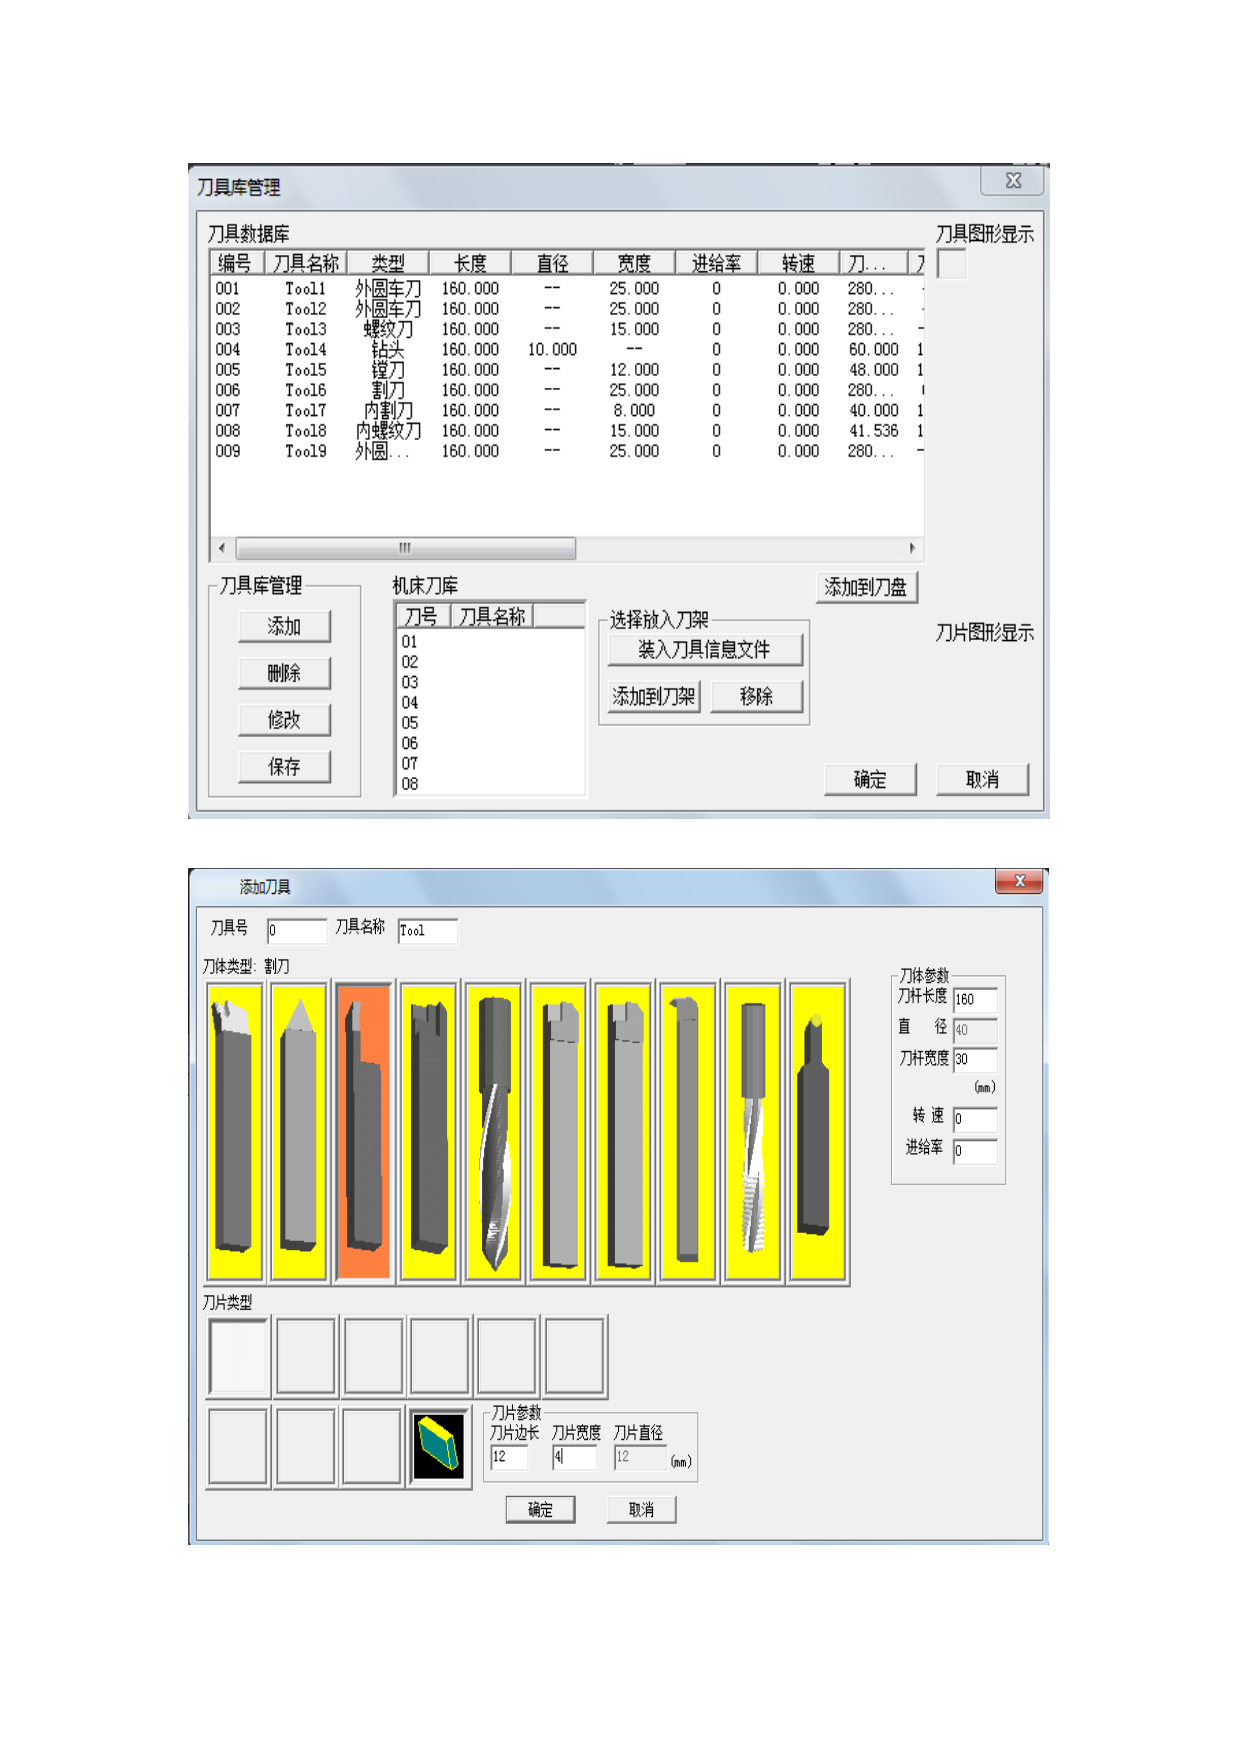Choose the sixth tool body thumbnail
The width and height of the screenshot is (1241, 1754).
tap(559, 1131)
